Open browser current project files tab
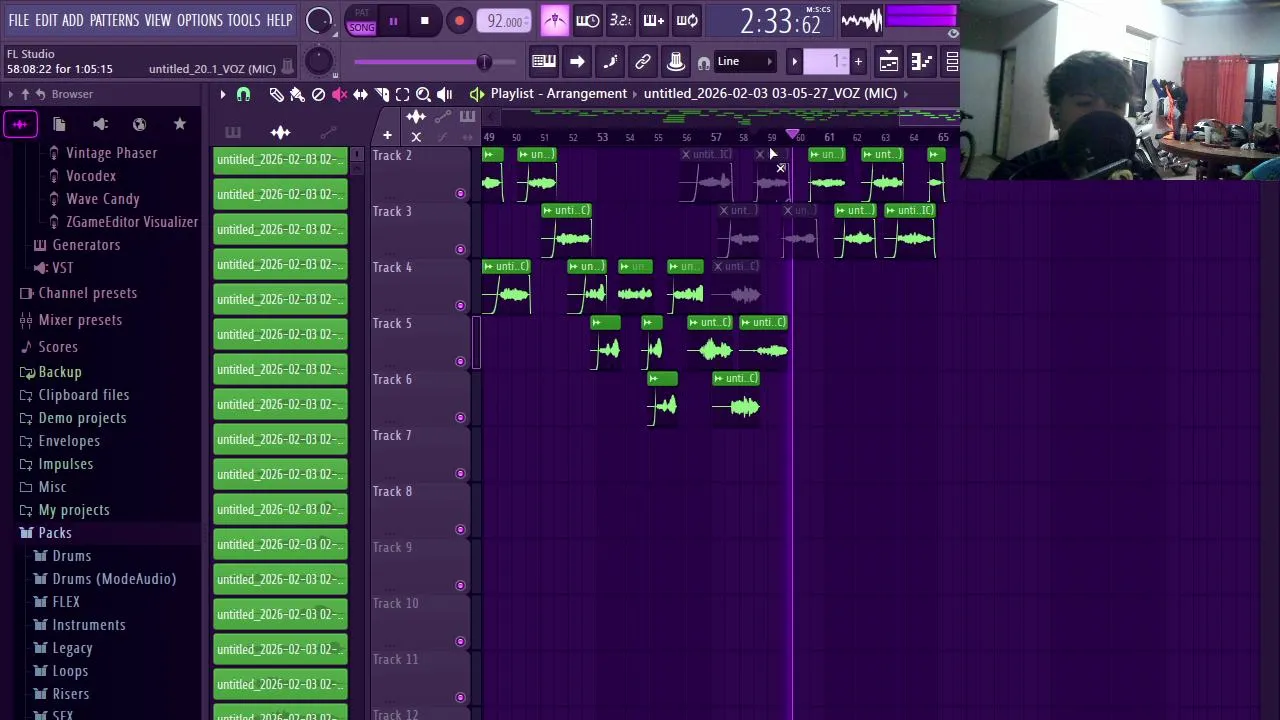 pyautogui.click(x=59, y=124)
